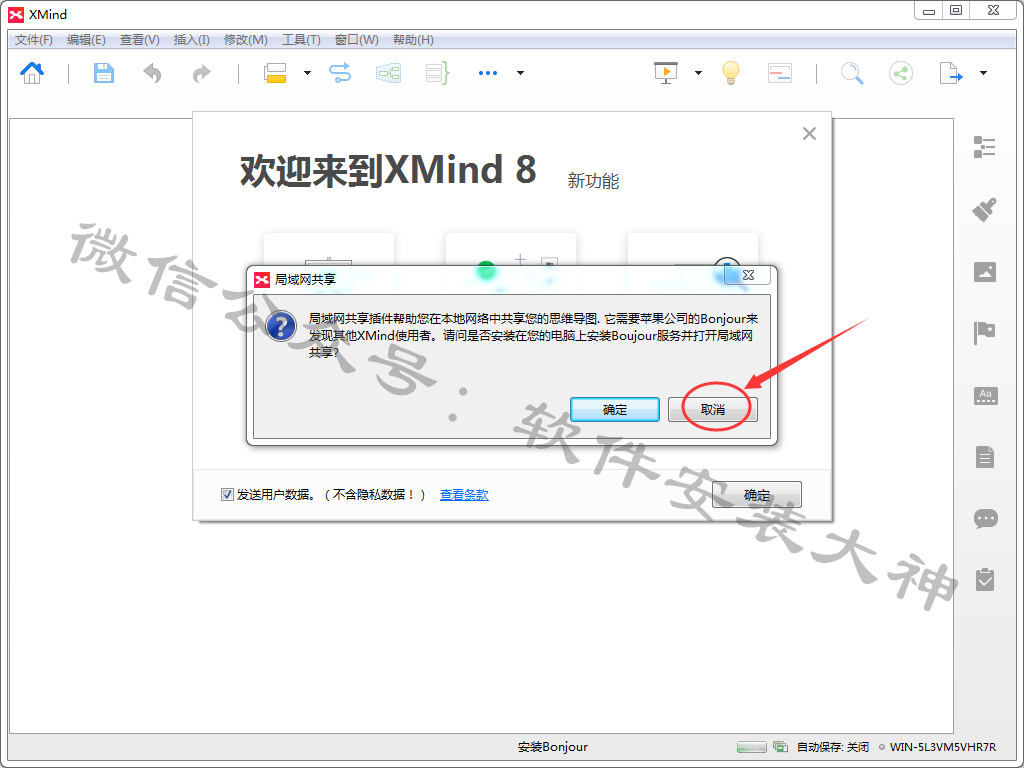
Task: Click the blue question mark dialog icon
Action: 281,326
